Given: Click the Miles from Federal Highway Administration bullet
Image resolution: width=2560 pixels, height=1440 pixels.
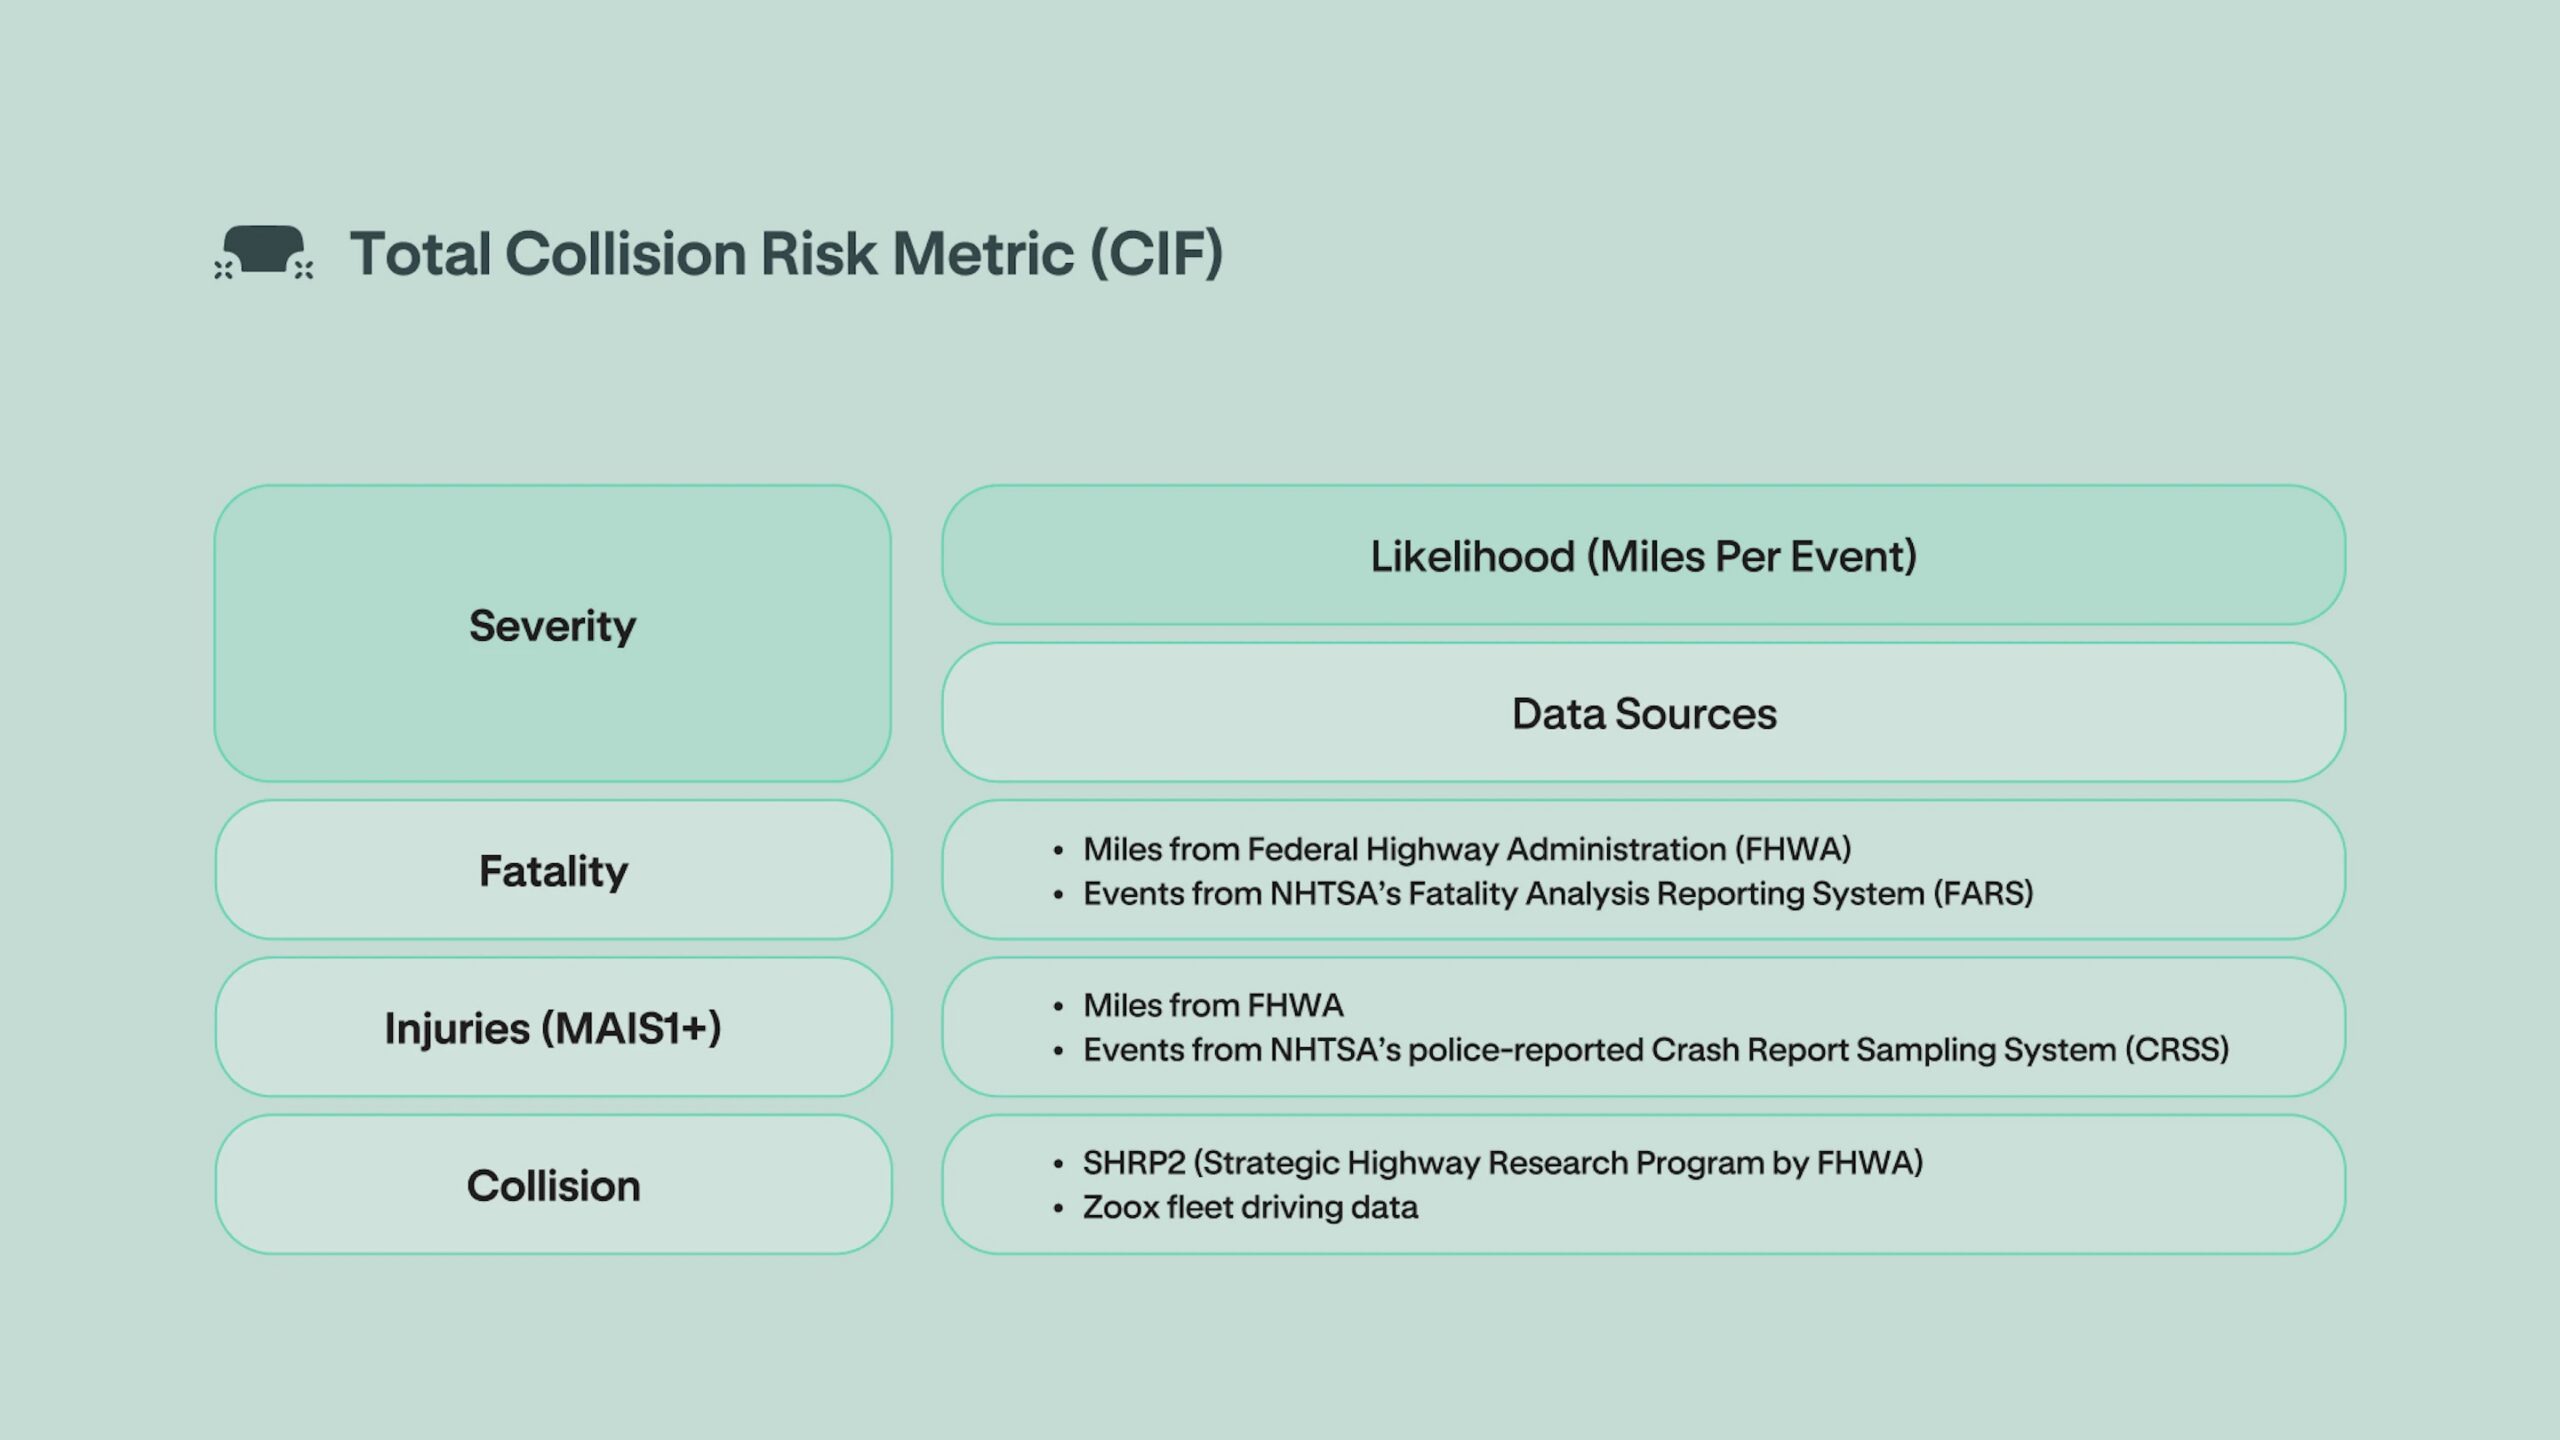Looking at the screenshot, I should click(x=1466, y=849).
